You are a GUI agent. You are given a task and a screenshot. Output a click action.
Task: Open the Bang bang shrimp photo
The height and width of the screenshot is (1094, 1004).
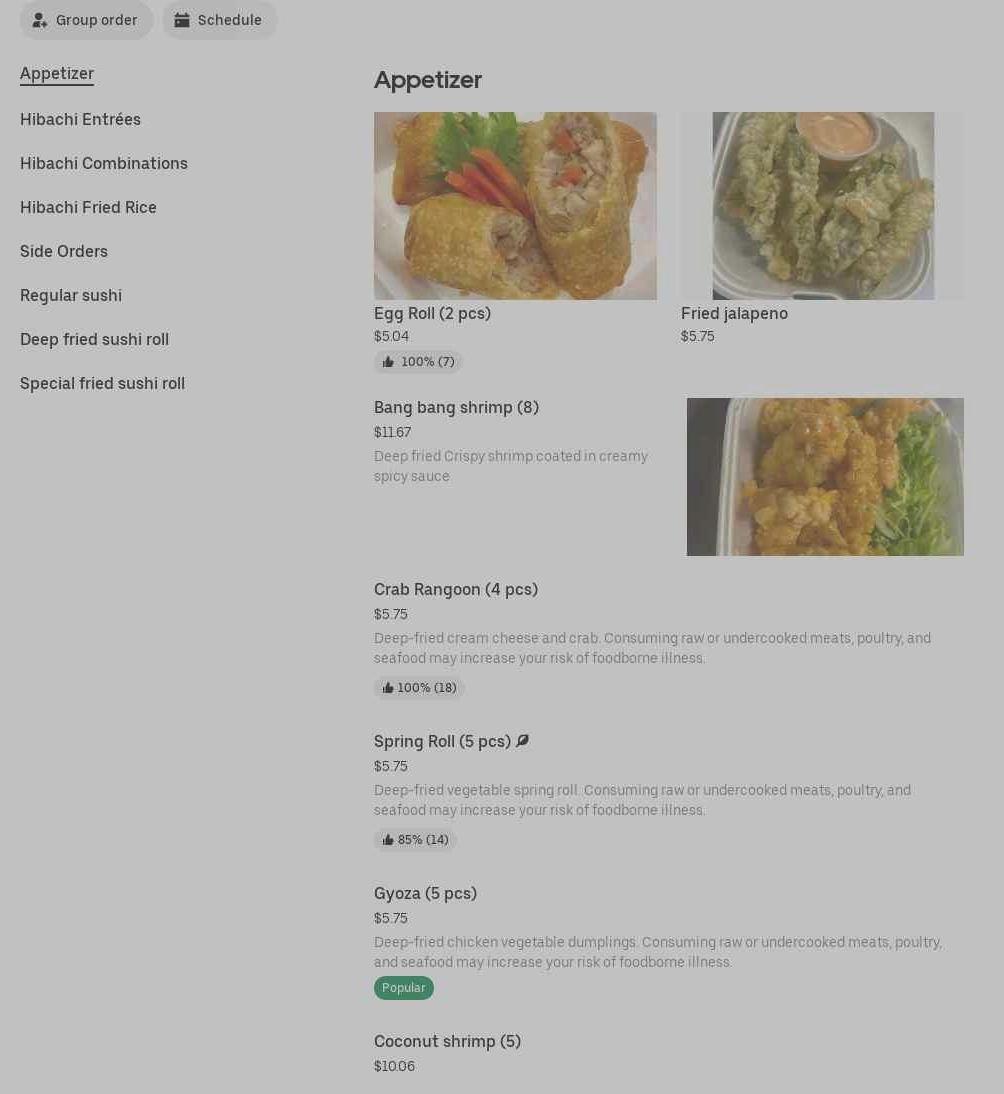(x=825, y=477)
